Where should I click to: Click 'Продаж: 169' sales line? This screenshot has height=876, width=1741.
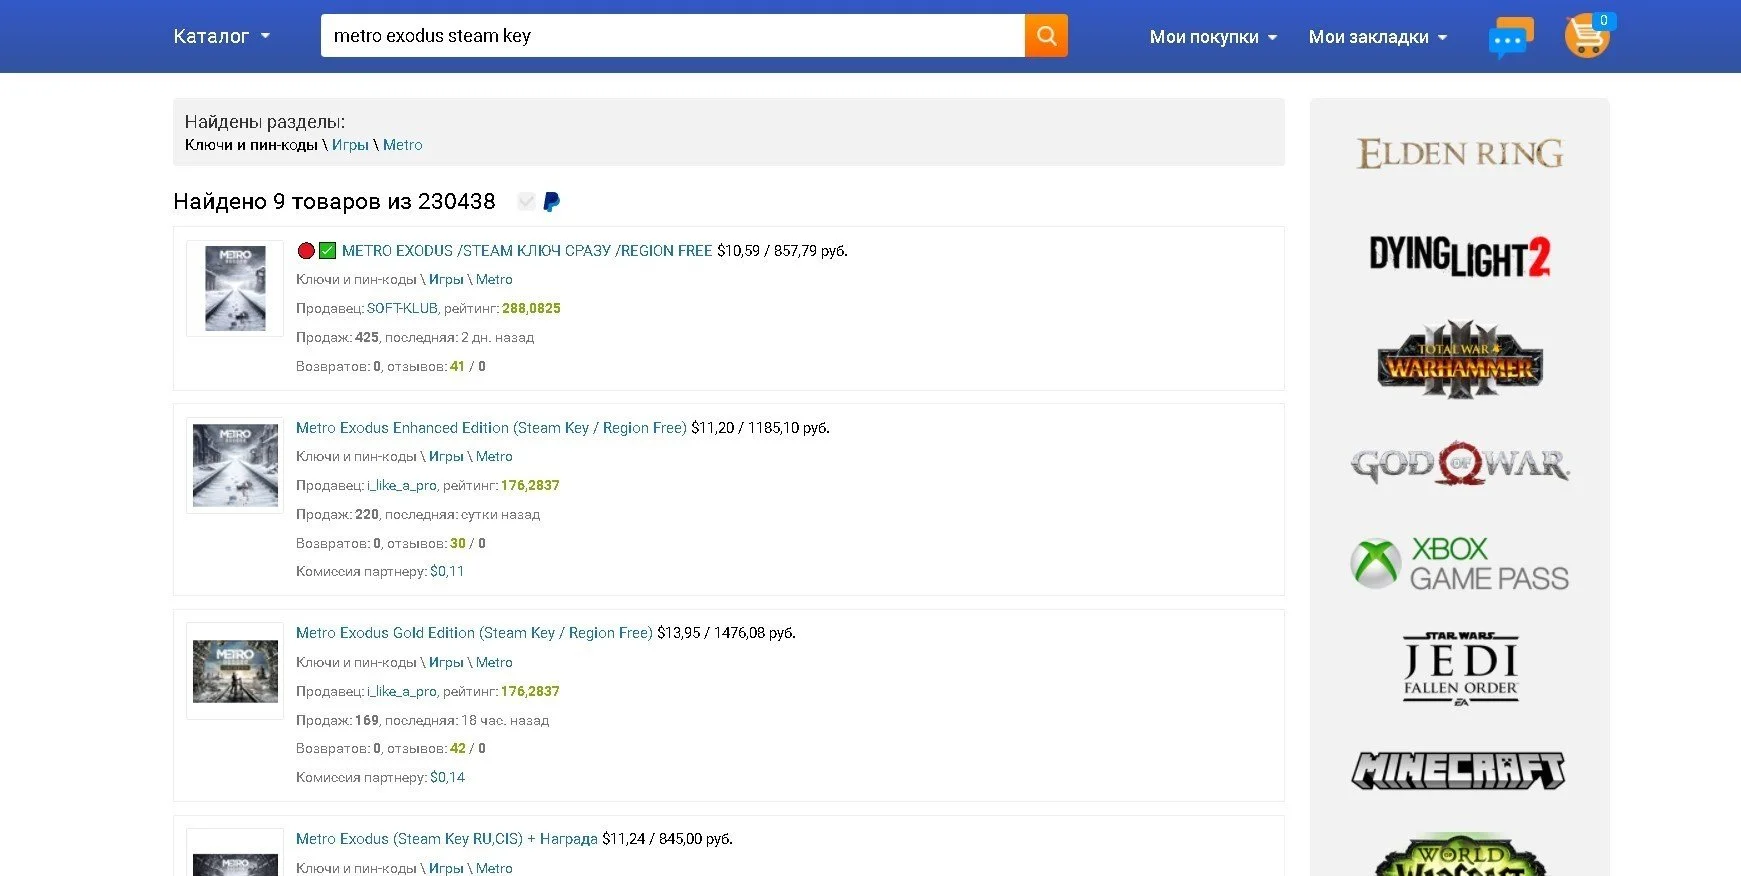422,721
